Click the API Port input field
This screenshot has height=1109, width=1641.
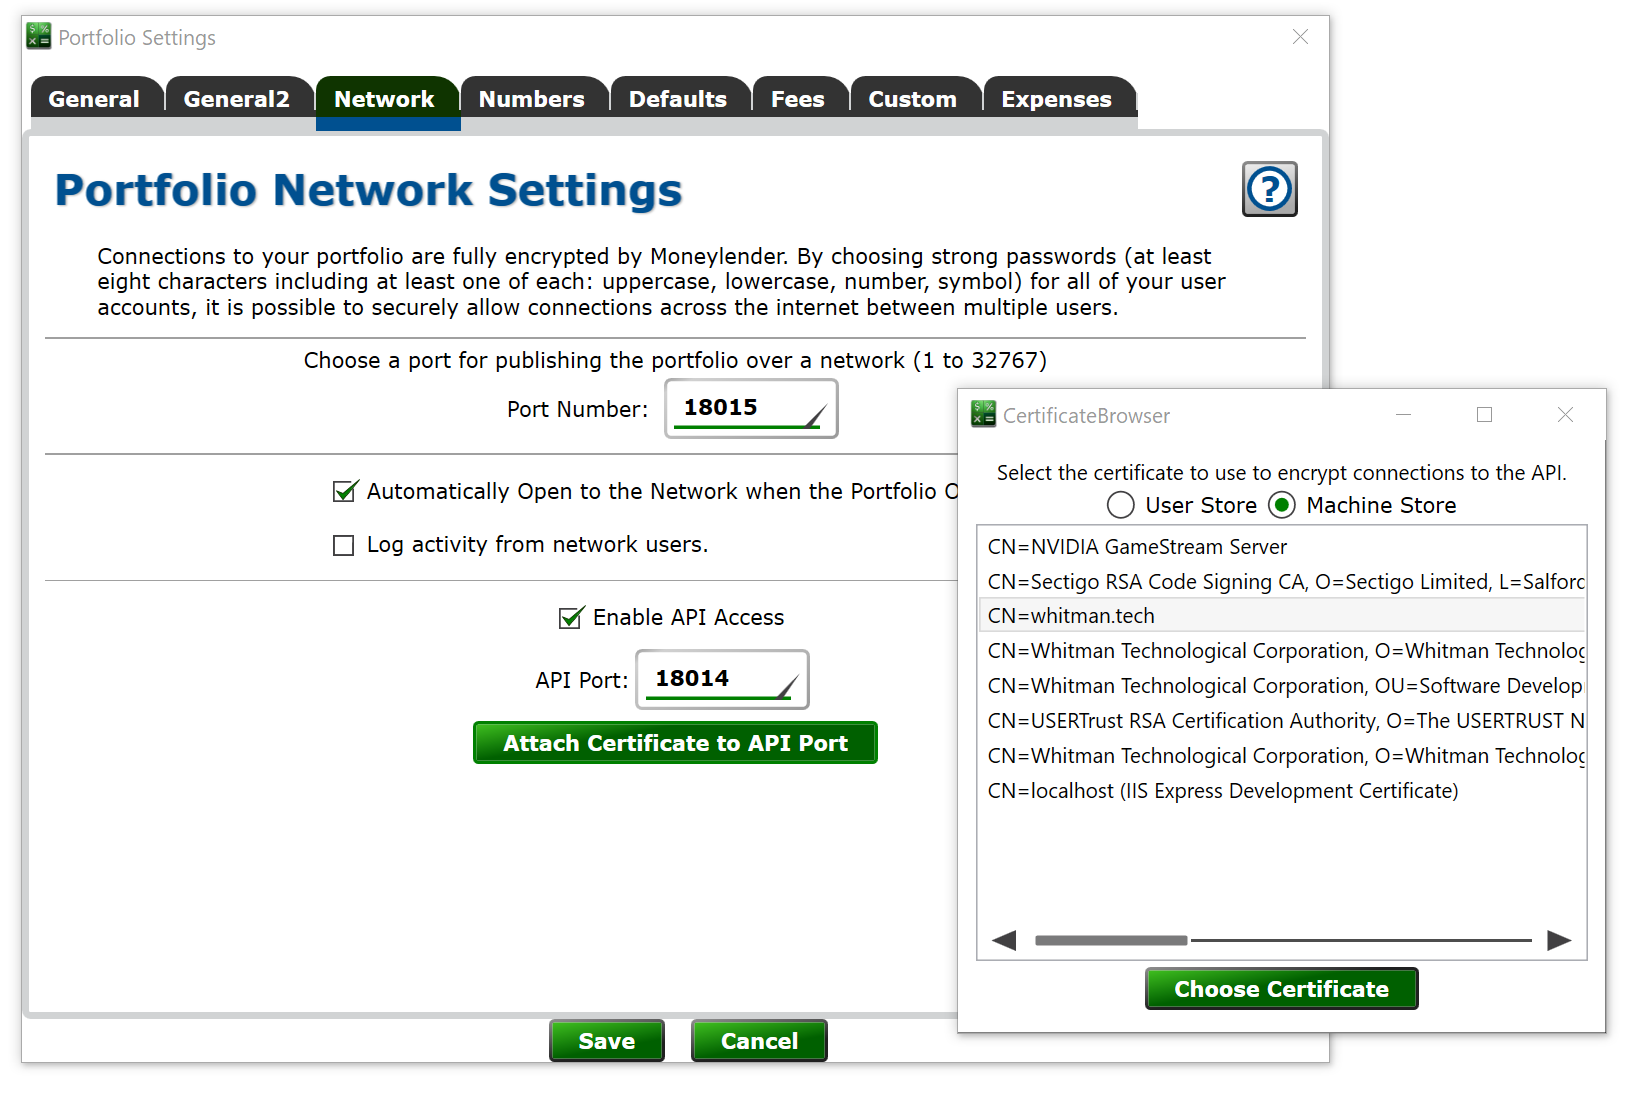(722, 679)
